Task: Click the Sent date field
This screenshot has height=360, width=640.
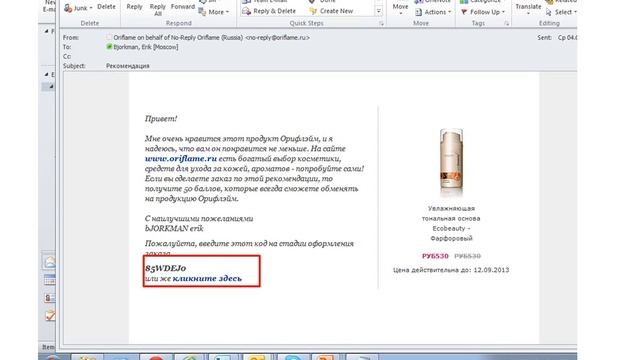Action: click(567, 38)
